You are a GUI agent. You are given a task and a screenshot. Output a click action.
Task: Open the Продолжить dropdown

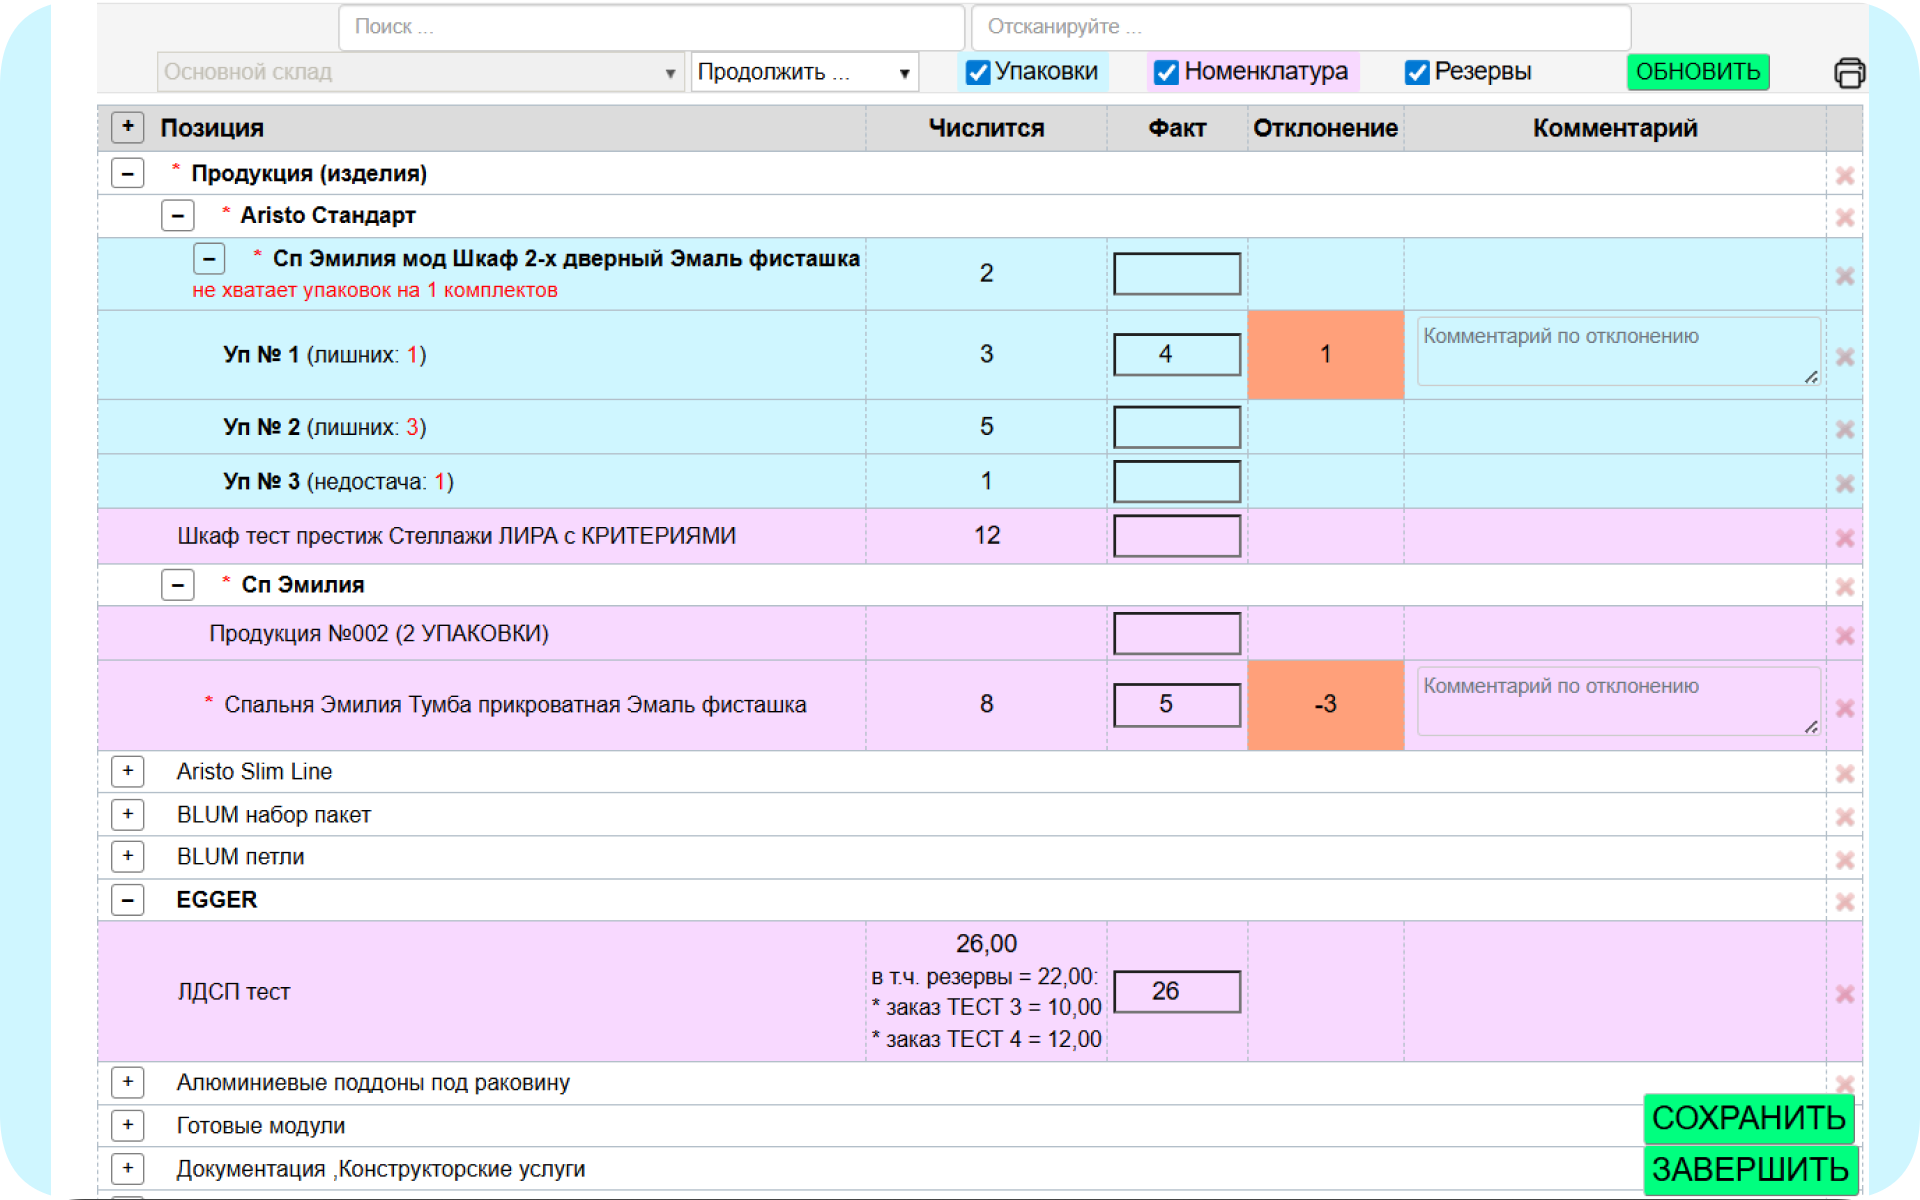coord(804,72)
